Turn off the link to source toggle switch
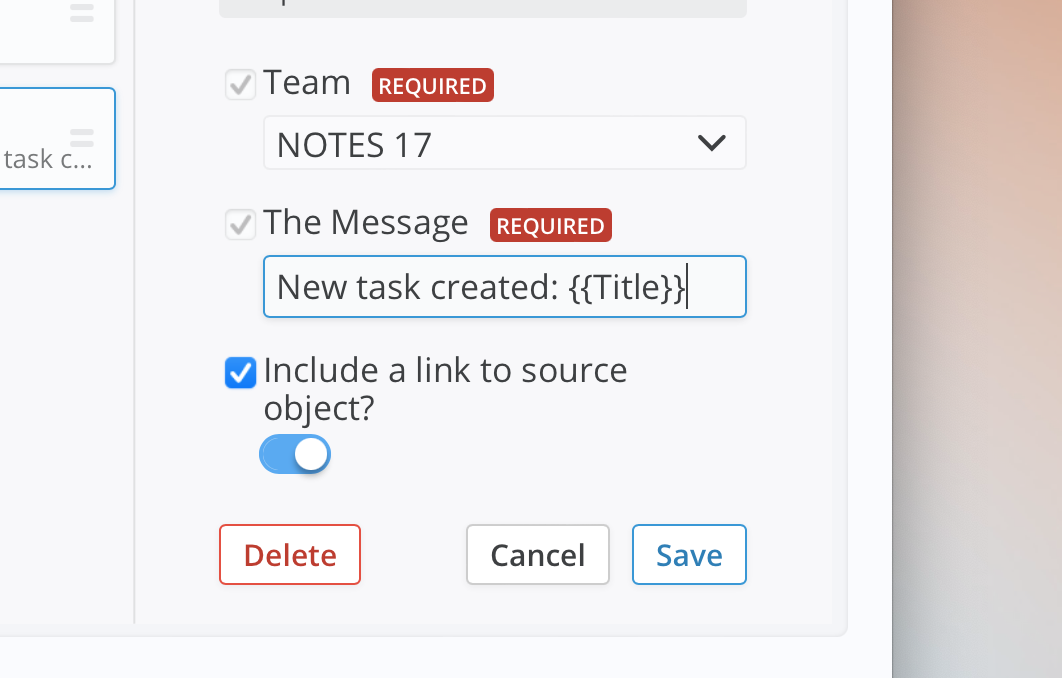The image size is (1062, 678). pos(295,454)
